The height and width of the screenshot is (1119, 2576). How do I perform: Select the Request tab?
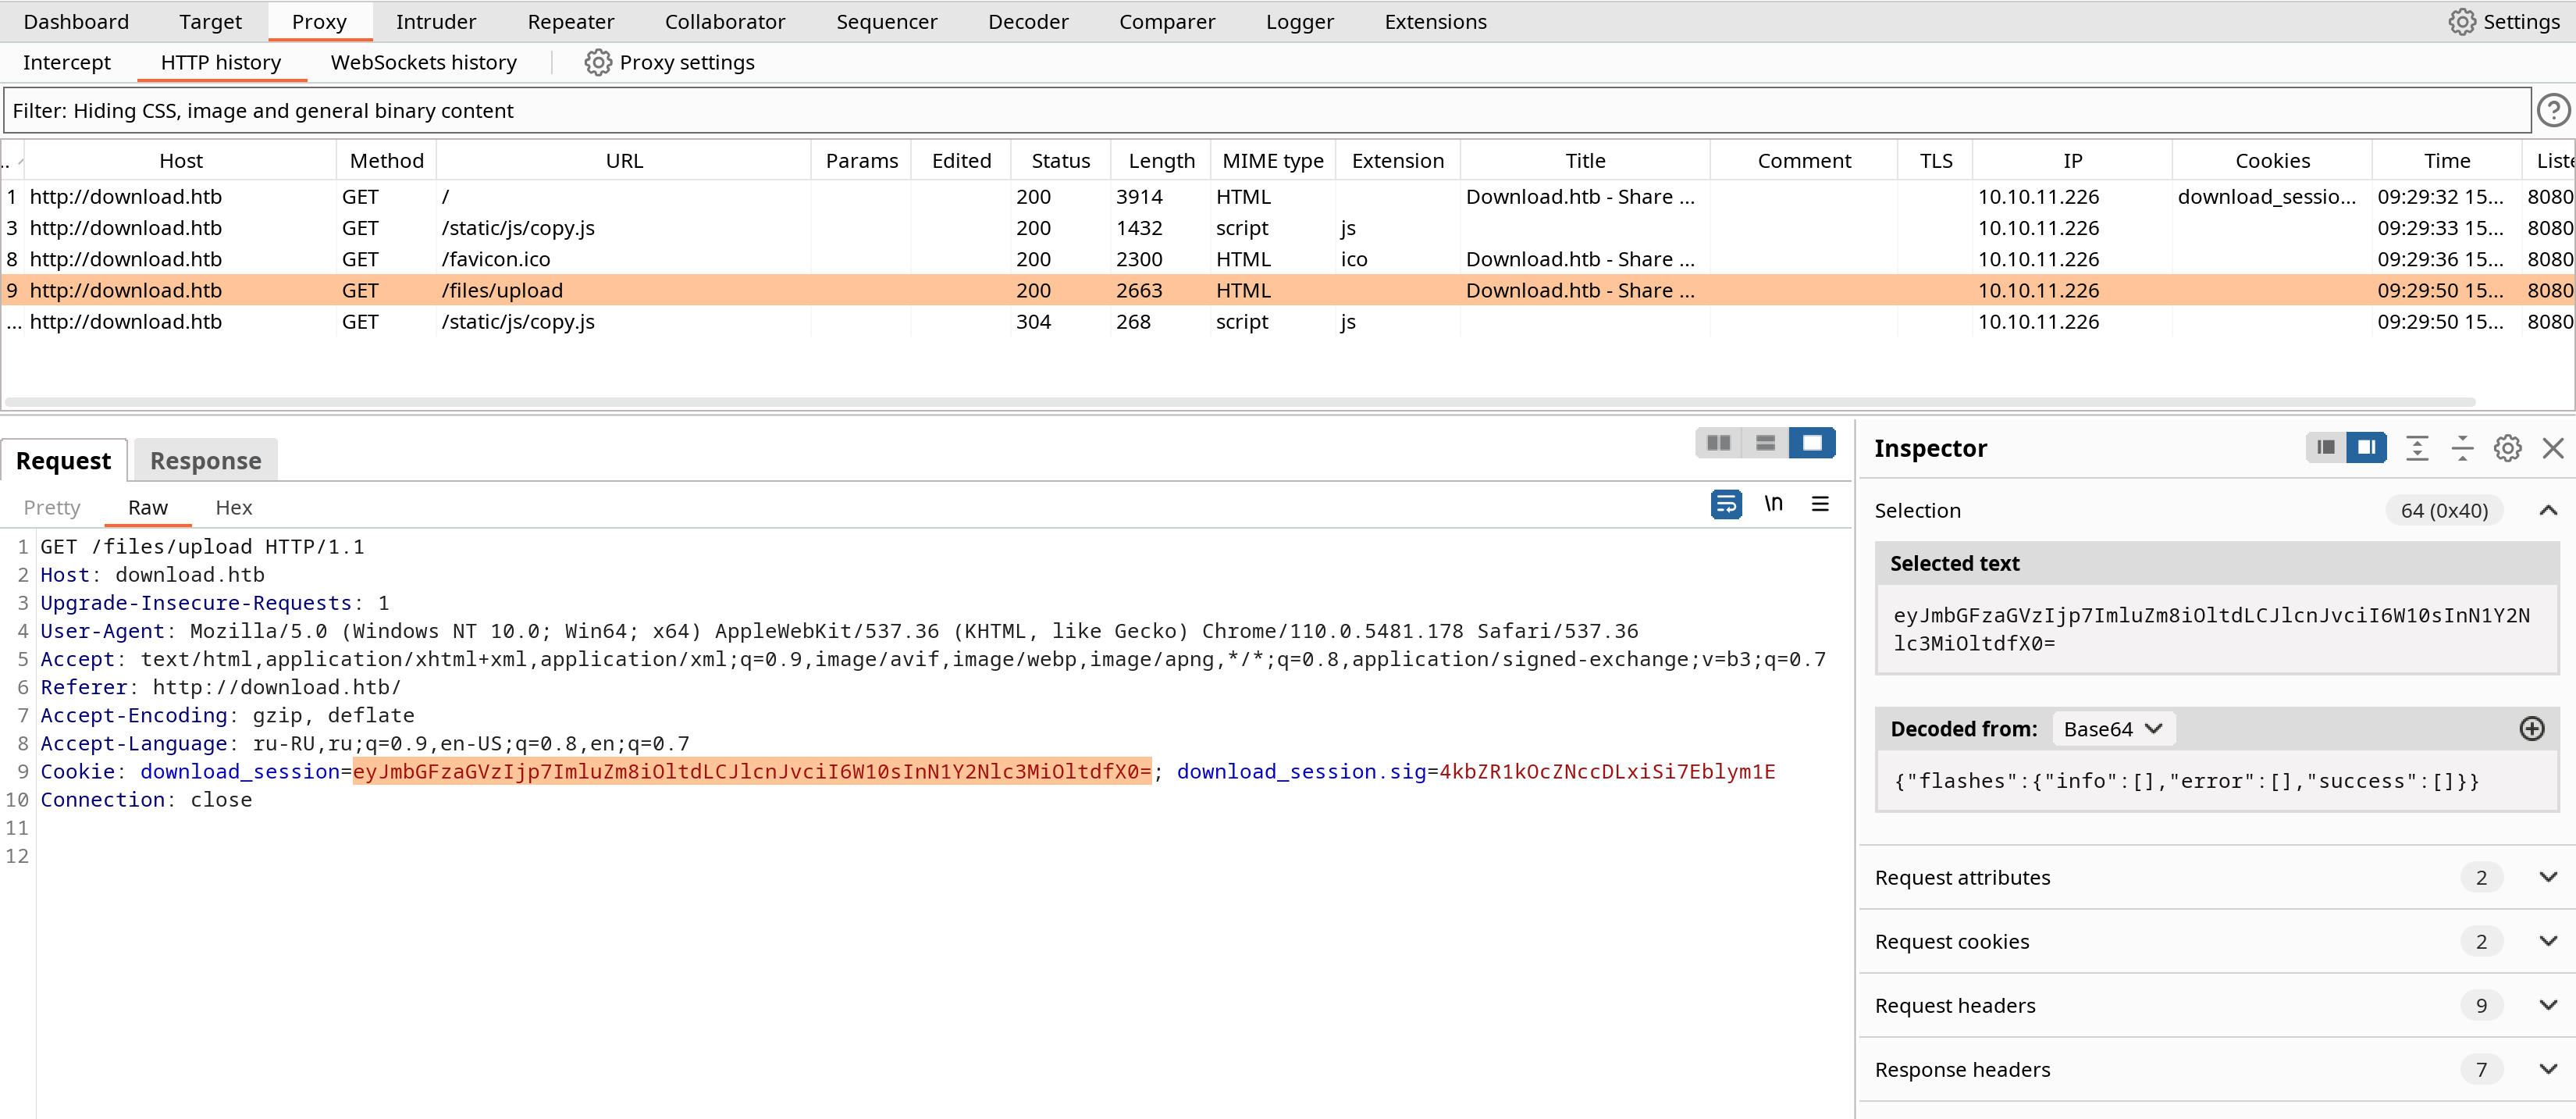click(64, 461)
